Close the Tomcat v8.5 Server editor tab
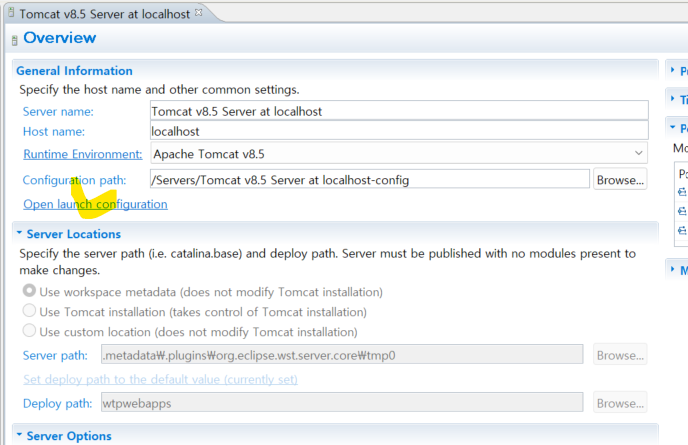 [199, 12]
